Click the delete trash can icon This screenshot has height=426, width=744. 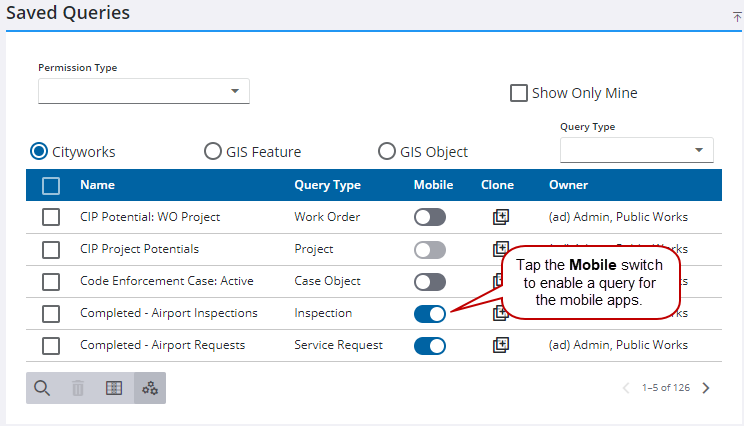coord(78,388)
